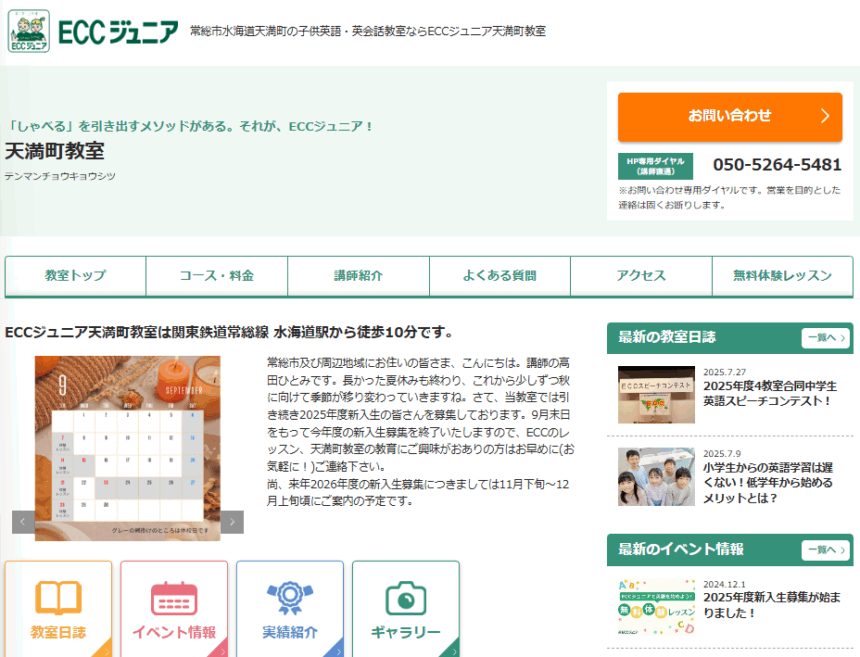Open the 小学生からの英語学習 article link
Screen dimensions: 860x657
[768, 482]
